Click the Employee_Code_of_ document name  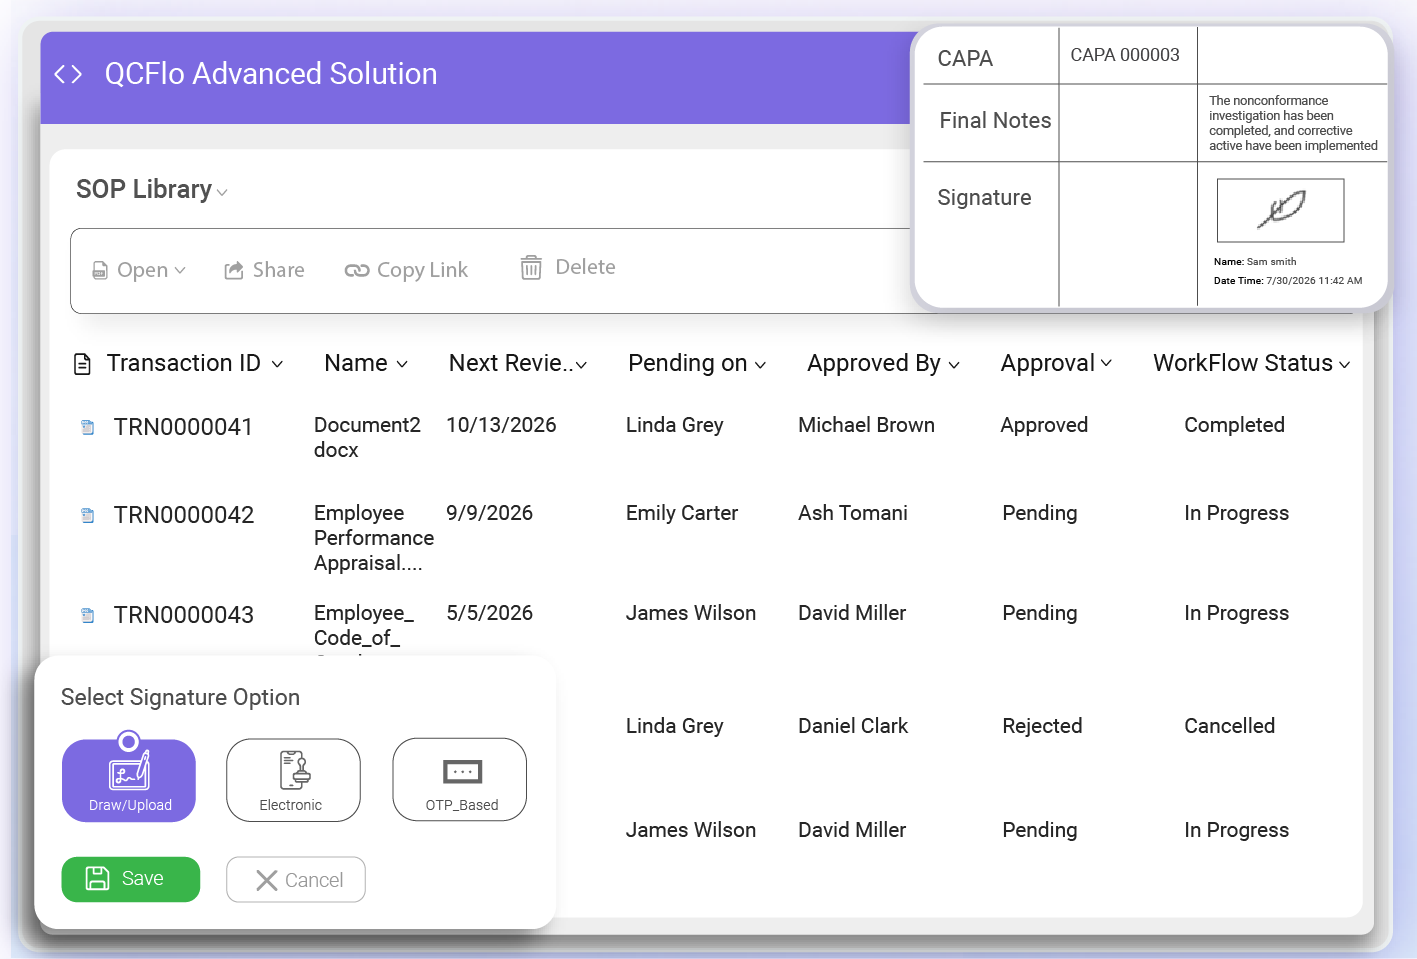point(364,625)
